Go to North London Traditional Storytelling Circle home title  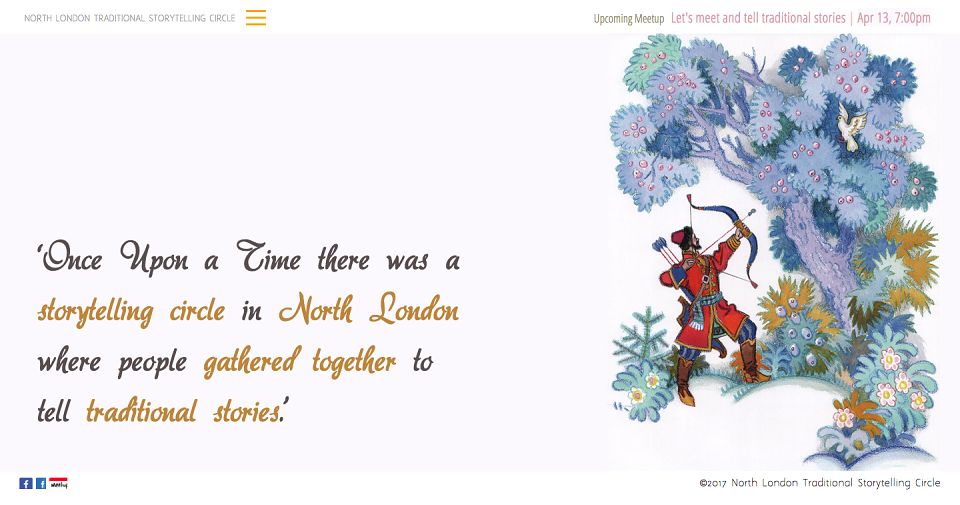coord(130,18)
